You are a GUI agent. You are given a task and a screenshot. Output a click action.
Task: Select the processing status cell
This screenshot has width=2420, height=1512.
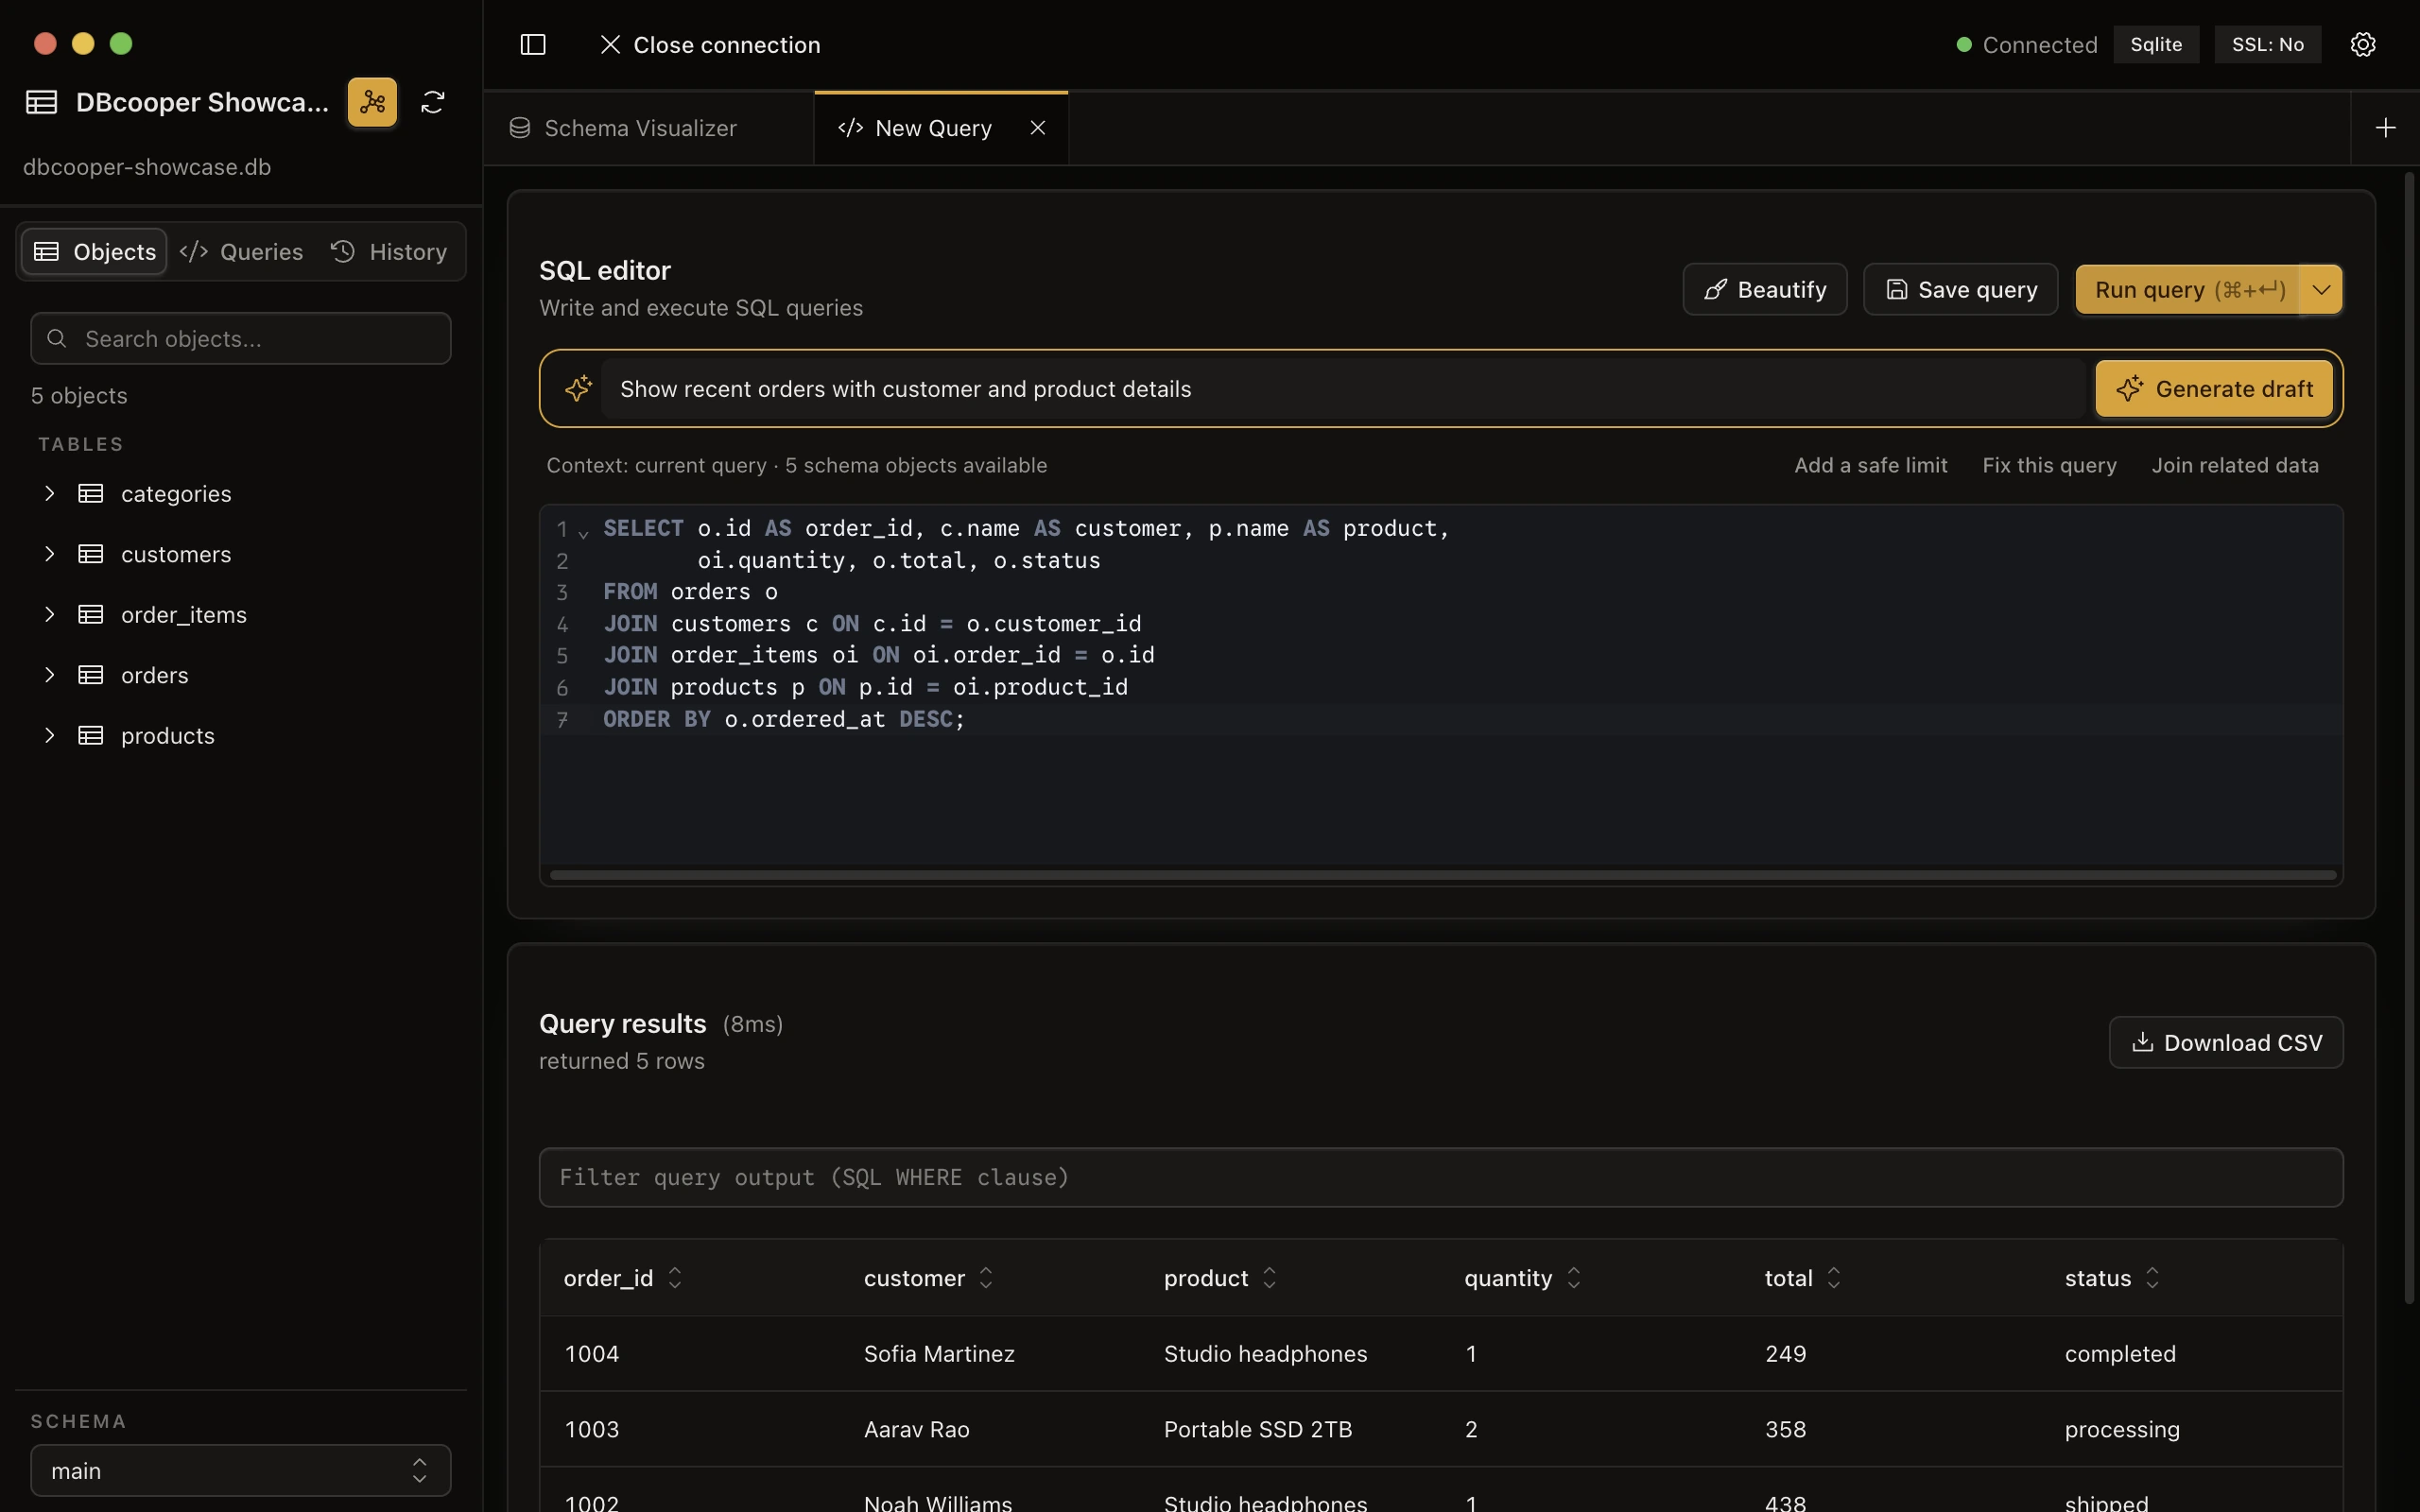tap(2122, 1429)
